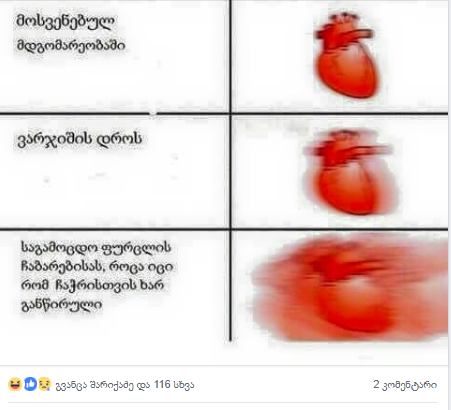
Task: Click the word მდგომარეობაში in top caption
Action: pos(71,45)
